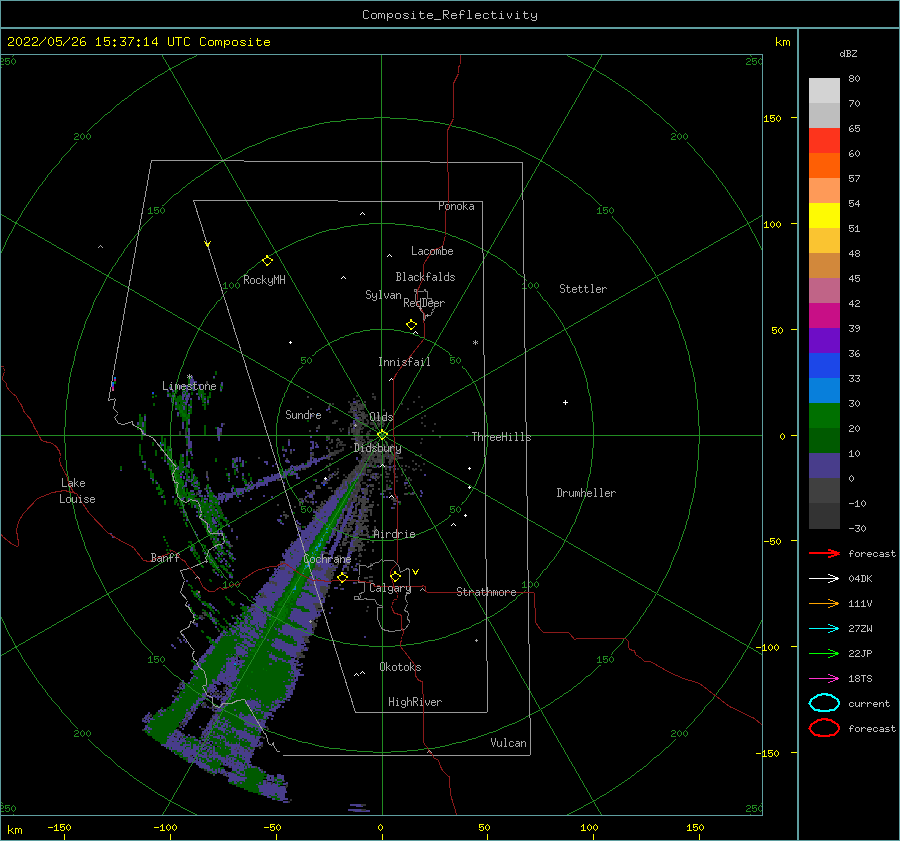Click the Innisfail city label
The width and height of the screenshot is (900, 841).
(404, 362)
